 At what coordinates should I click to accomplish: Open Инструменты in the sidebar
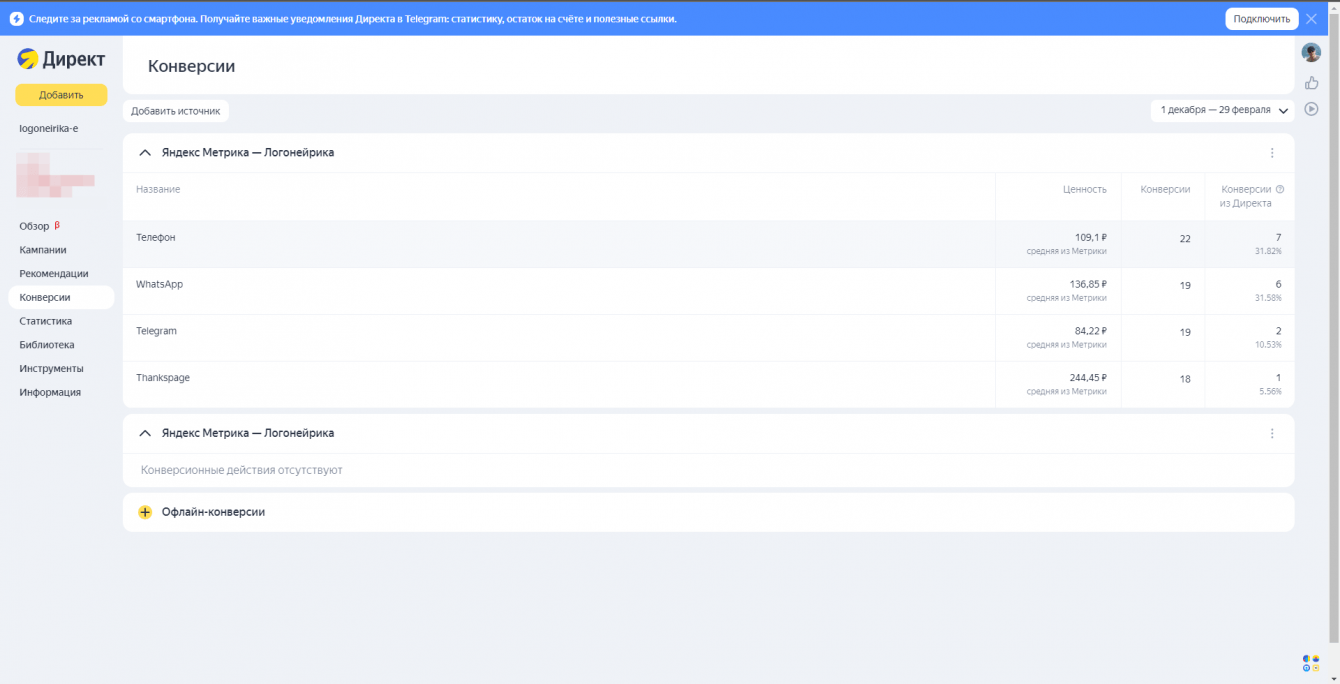click(51, 368)
